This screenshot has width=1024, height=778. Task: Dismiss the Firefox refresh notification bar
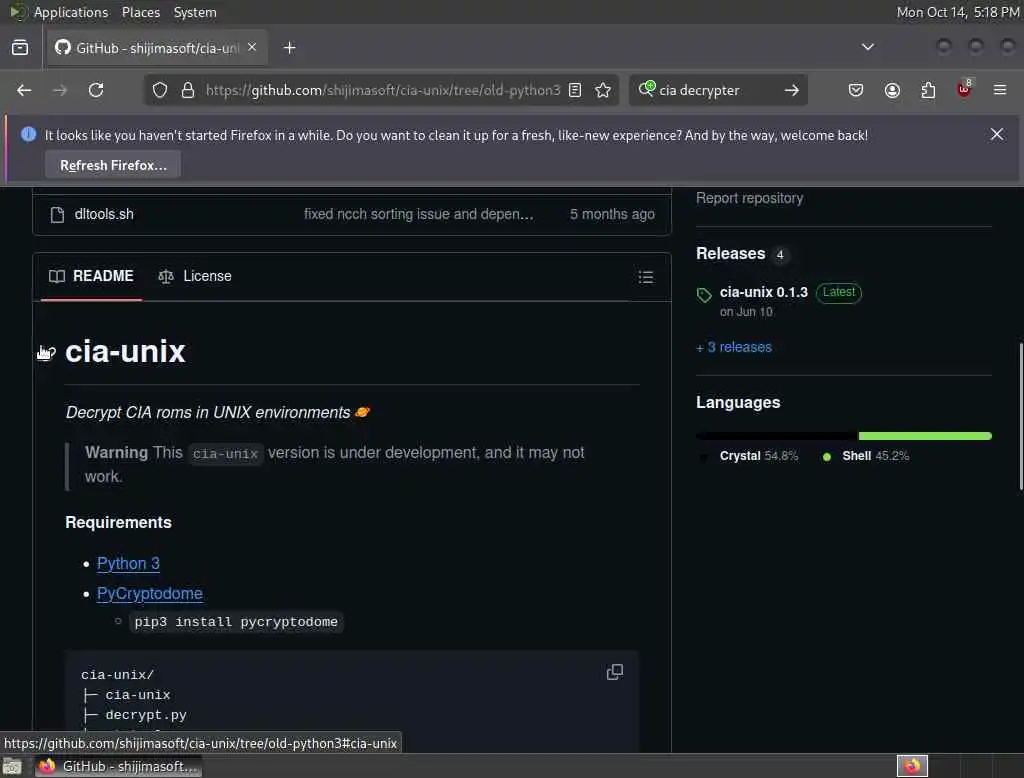coord(997,134)
